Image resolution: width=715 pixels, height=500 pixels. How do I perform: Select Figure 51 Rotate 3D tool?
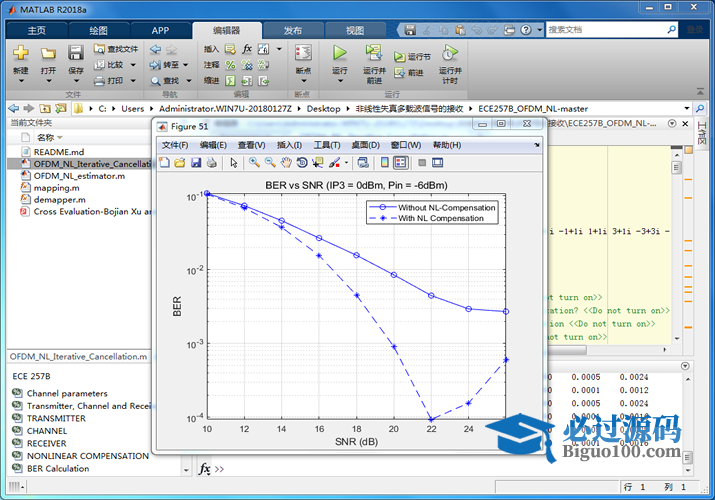pyautogui.click(x=302, y=163)
